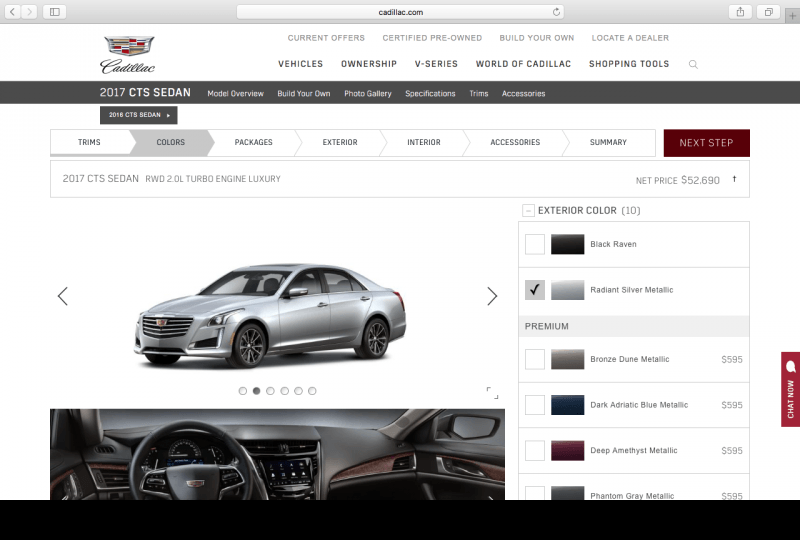Open the Specifications link
Image resolution: width=800 pixels, height=540 pixels.
pyautogui.click(x=430, y=93)
